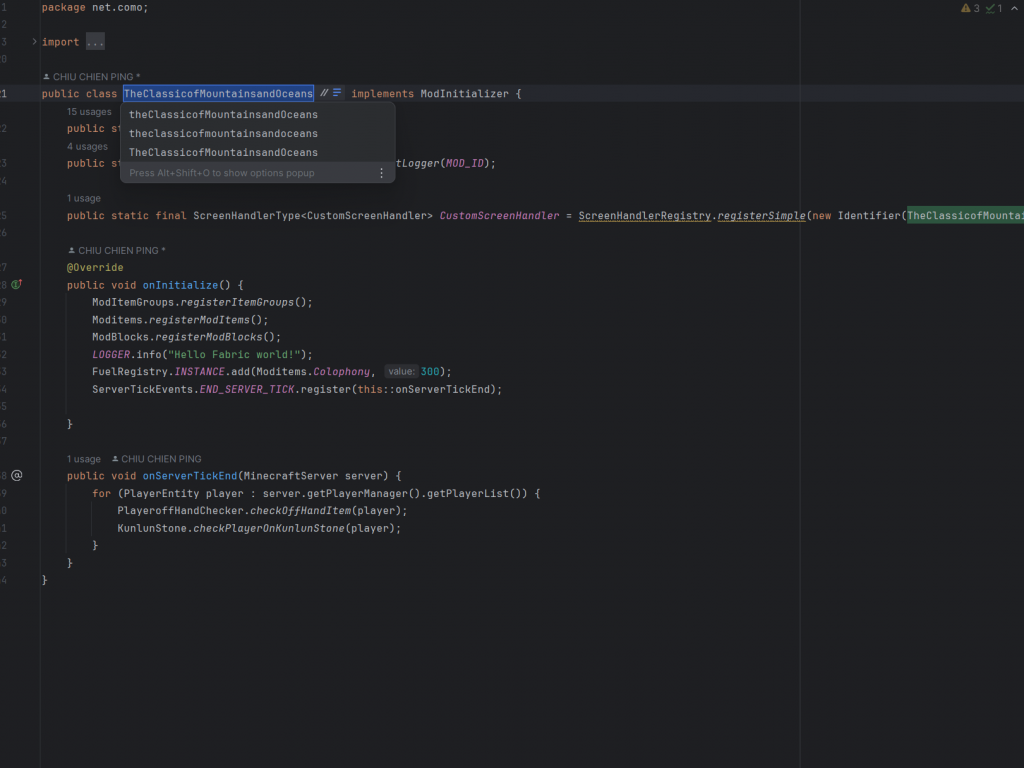Click the @ gutter icon at onServerTickEnd

(17, 475)
